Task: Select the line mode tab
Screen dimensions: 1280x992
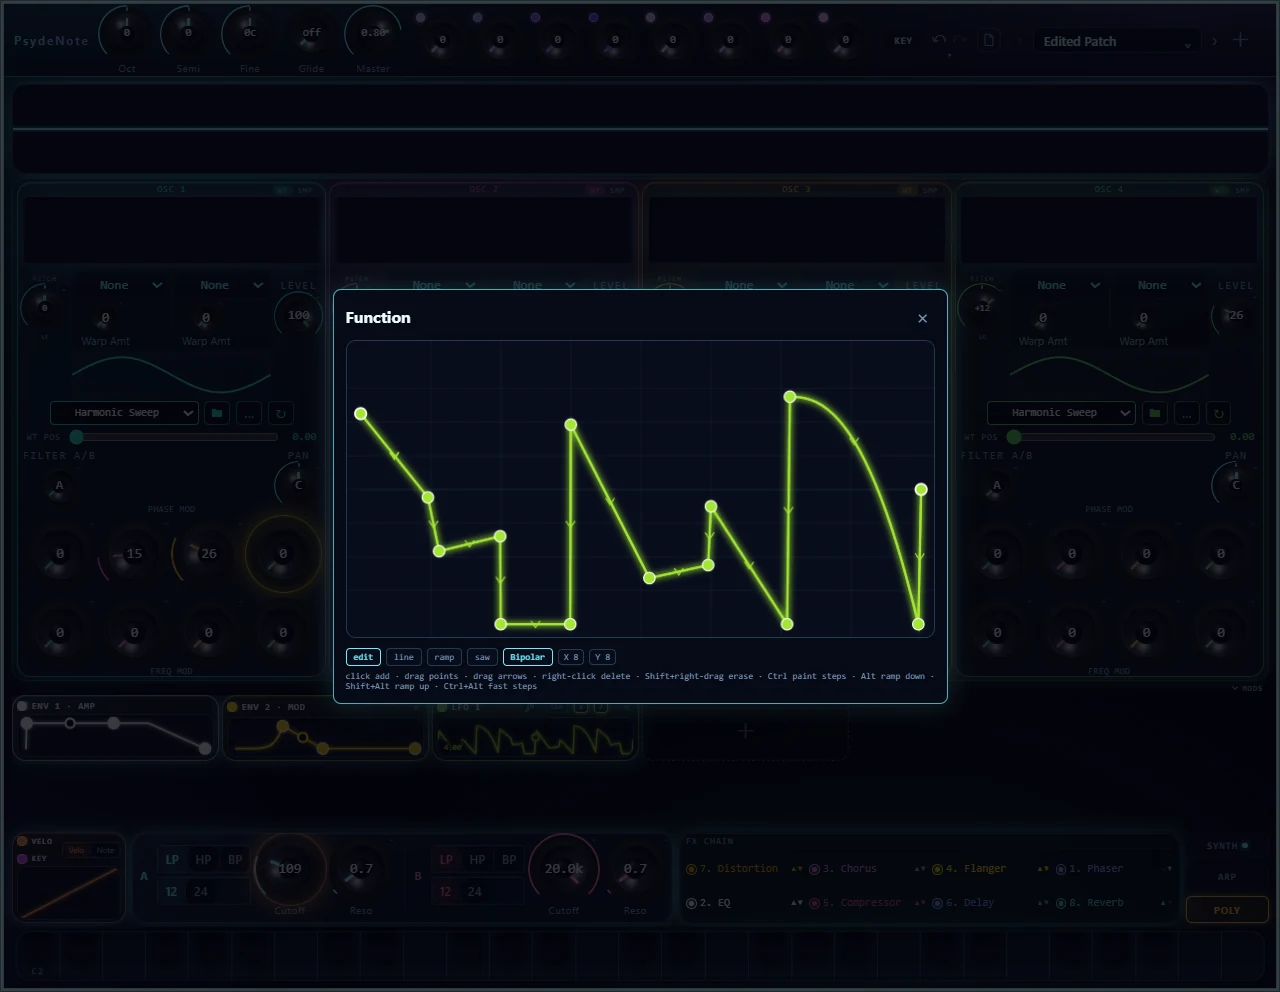Action: [x=404, y=657]
